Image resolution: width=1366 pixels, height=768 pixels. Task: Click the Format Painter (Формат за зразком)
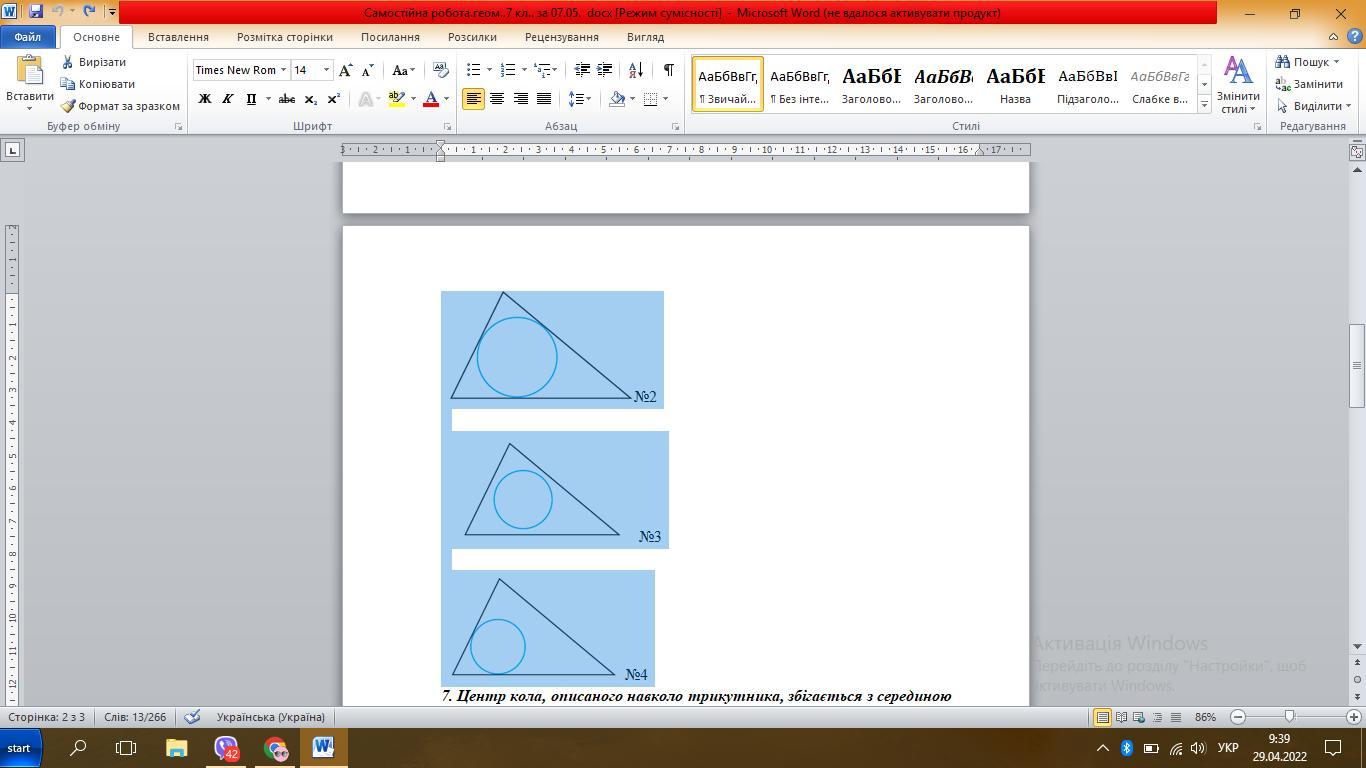pyautogui.click(x=120, y=106)
